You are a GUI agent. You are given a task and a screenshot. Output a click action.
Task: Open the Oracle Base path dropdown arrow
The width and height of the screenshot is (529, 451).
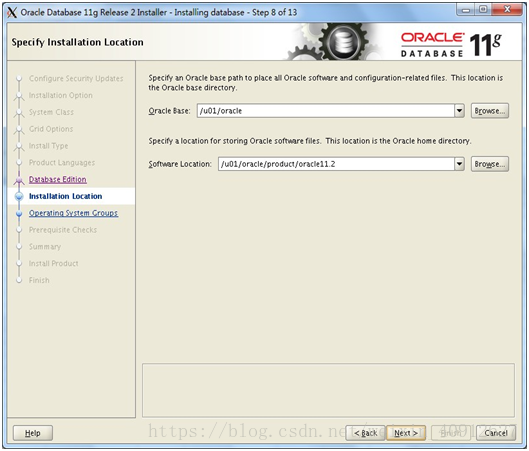(459, 111)
